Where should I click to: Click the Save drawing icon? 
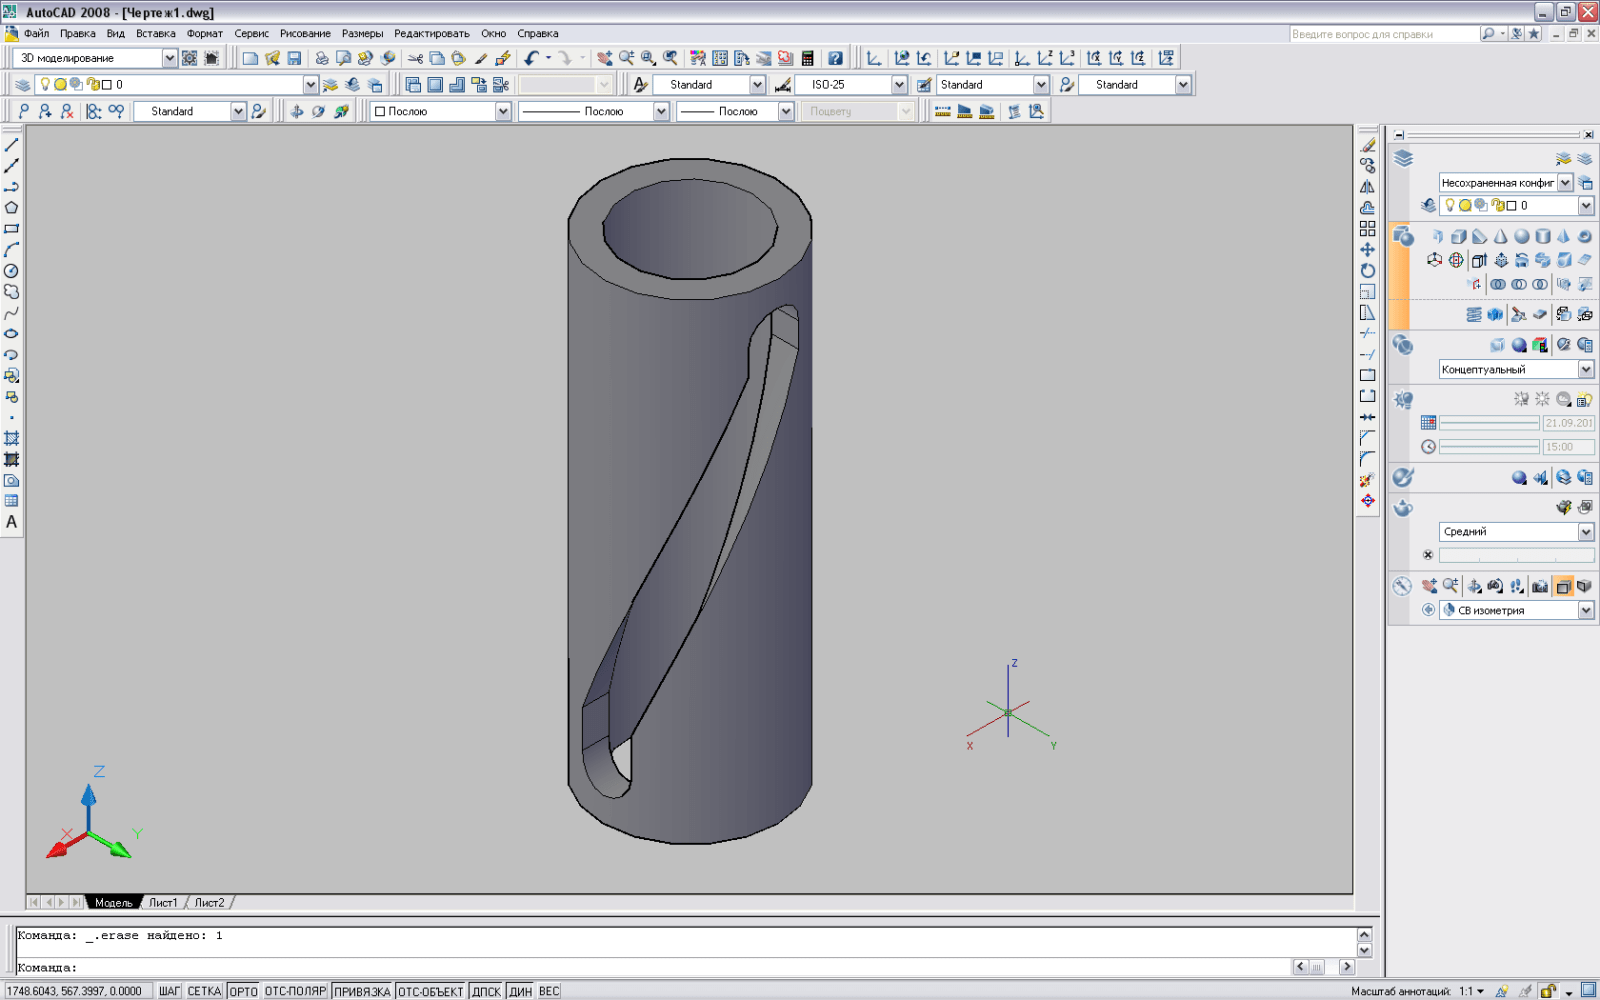[x=294, y=59]
